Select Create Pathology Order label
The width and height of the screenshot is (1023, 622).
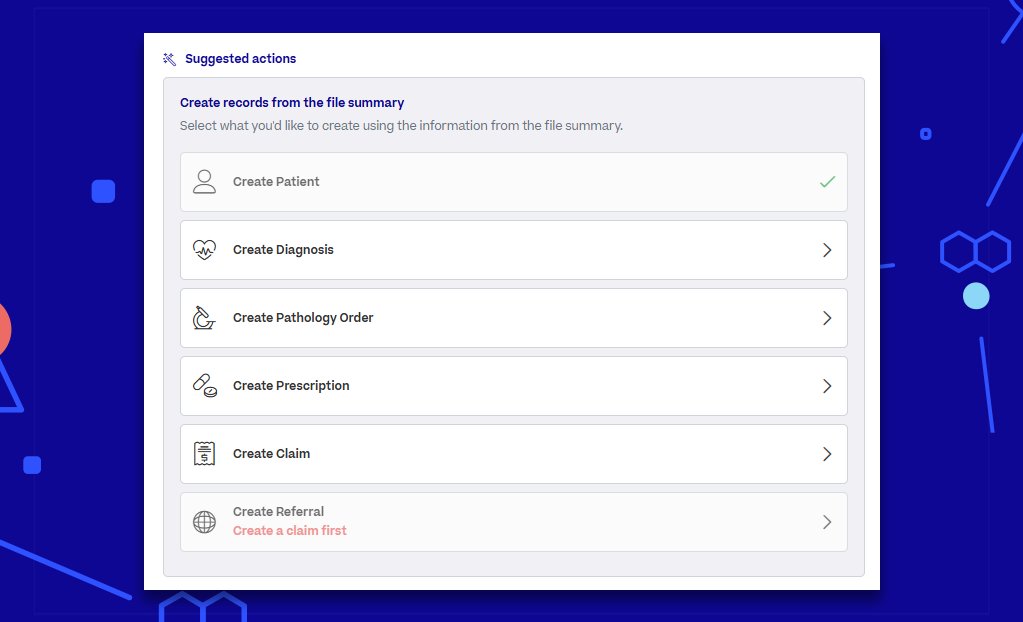pyautogui.click(x=303, y=318)
